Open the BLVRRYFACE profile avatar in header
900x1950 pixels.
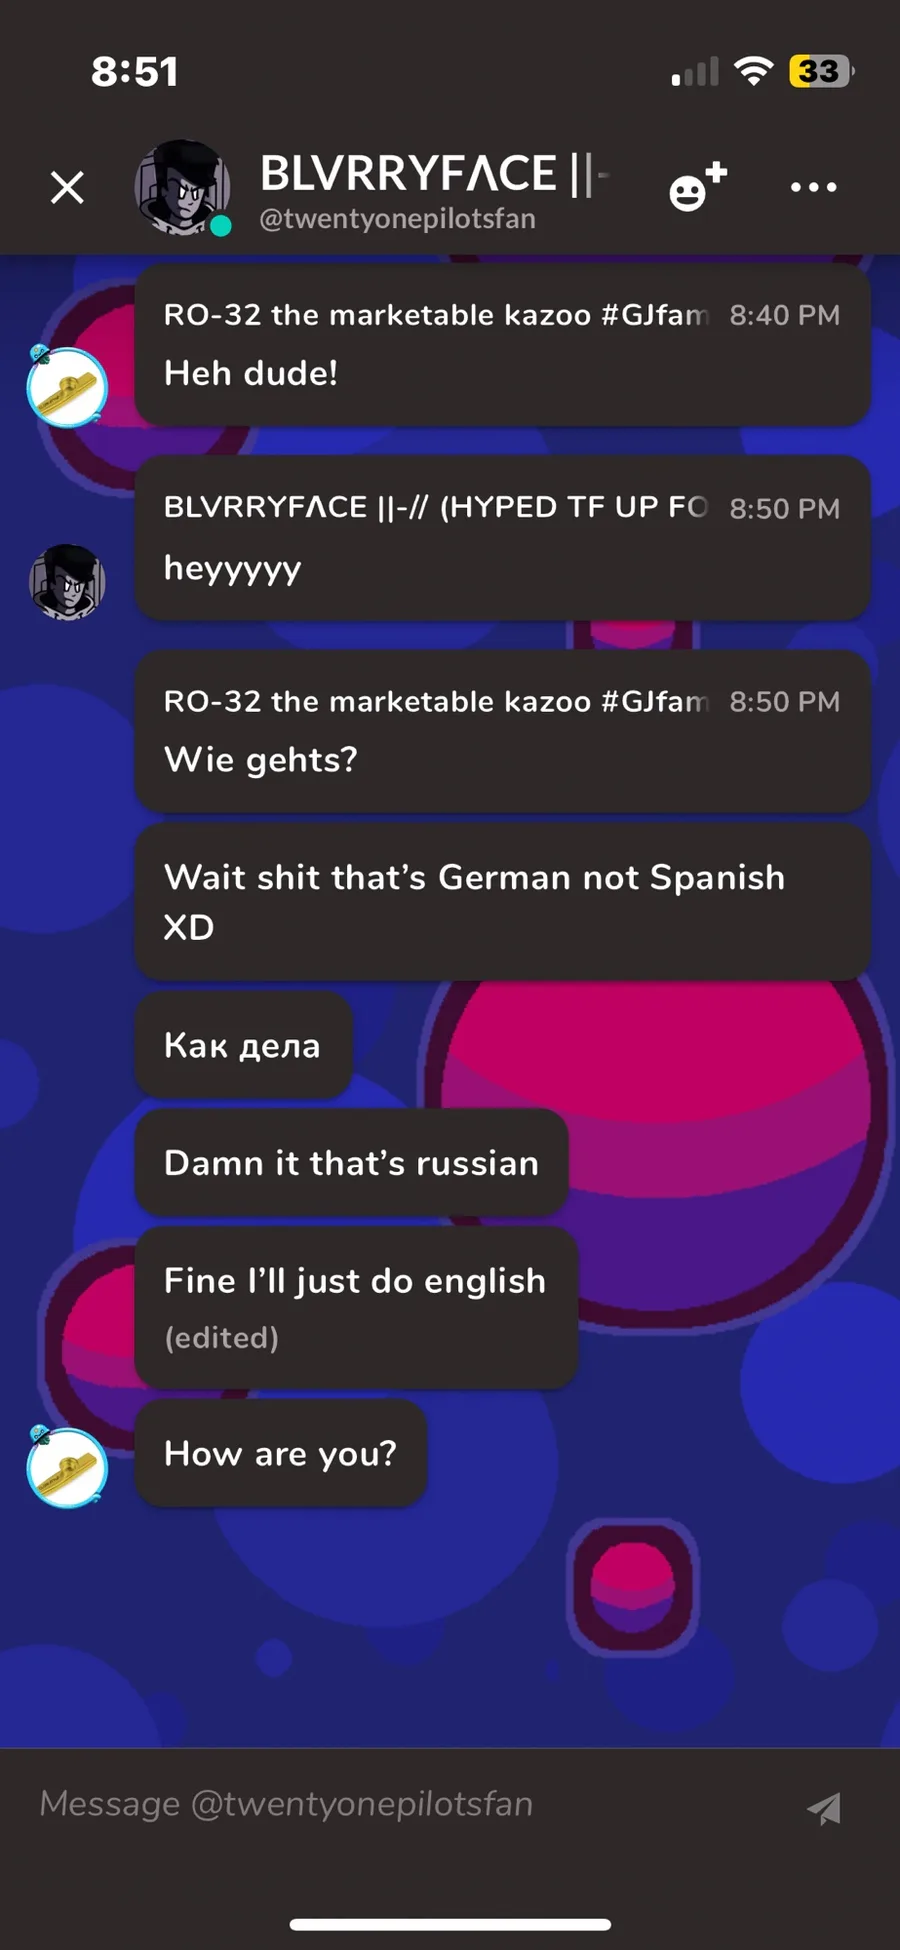[183, 188]
